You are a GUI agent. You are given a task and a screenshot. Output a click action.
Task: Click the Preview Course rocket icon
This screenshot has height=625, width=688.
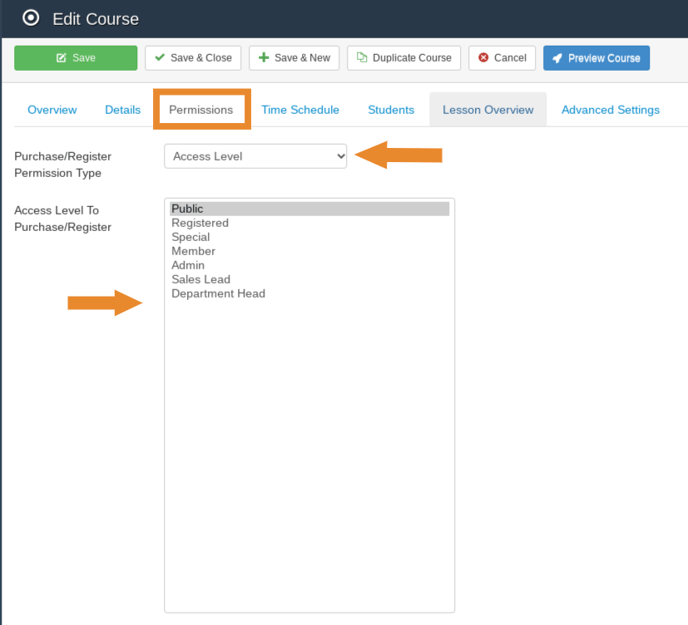(x=557, y=58)
